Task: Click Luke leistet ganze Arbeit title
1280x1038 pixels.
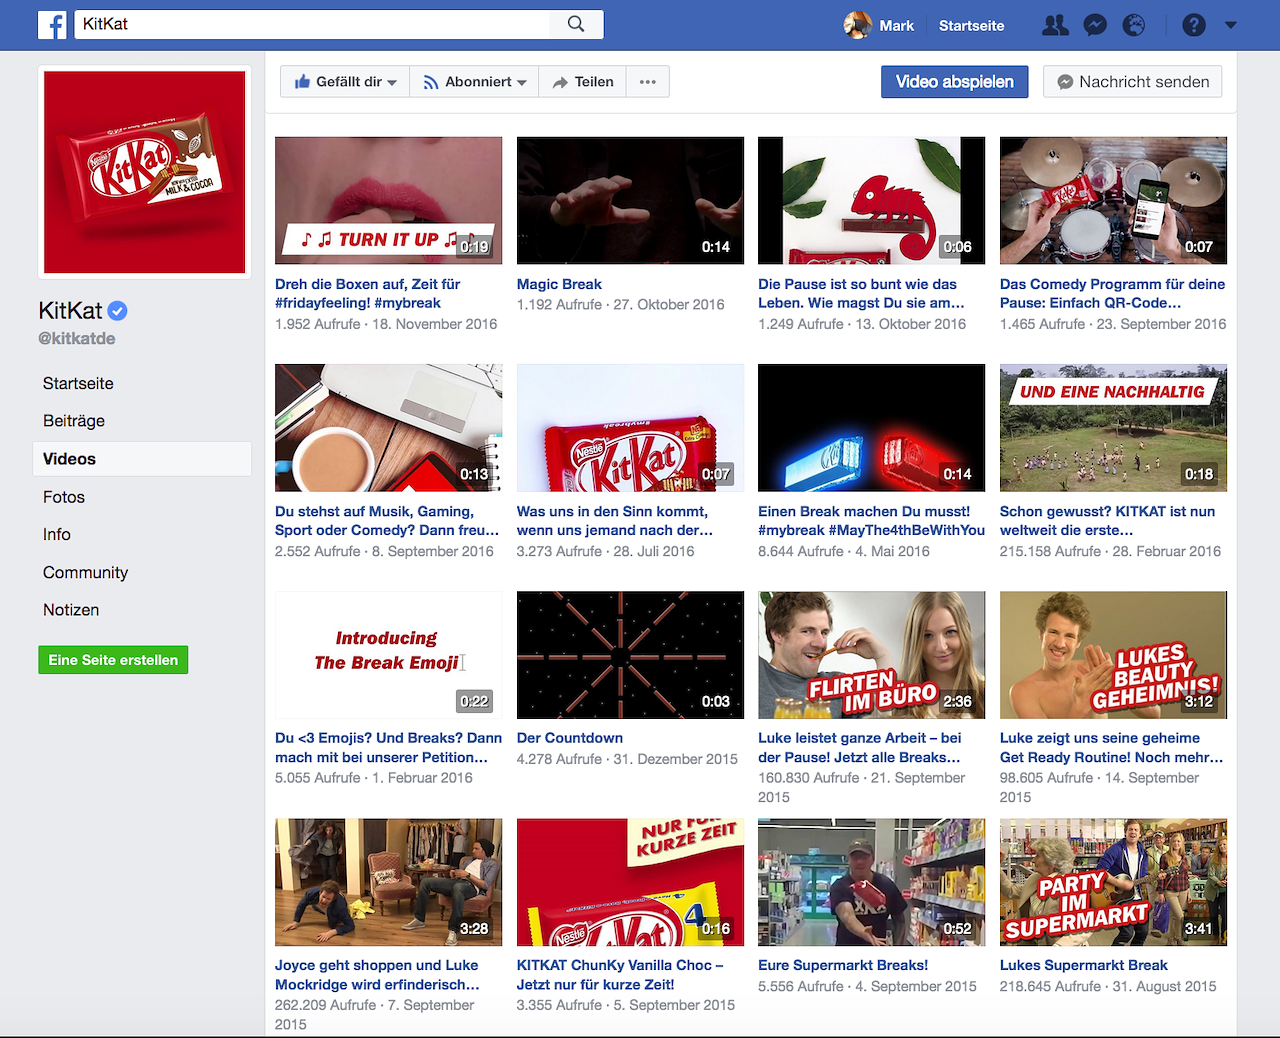Action: click(x=860, y=747)
